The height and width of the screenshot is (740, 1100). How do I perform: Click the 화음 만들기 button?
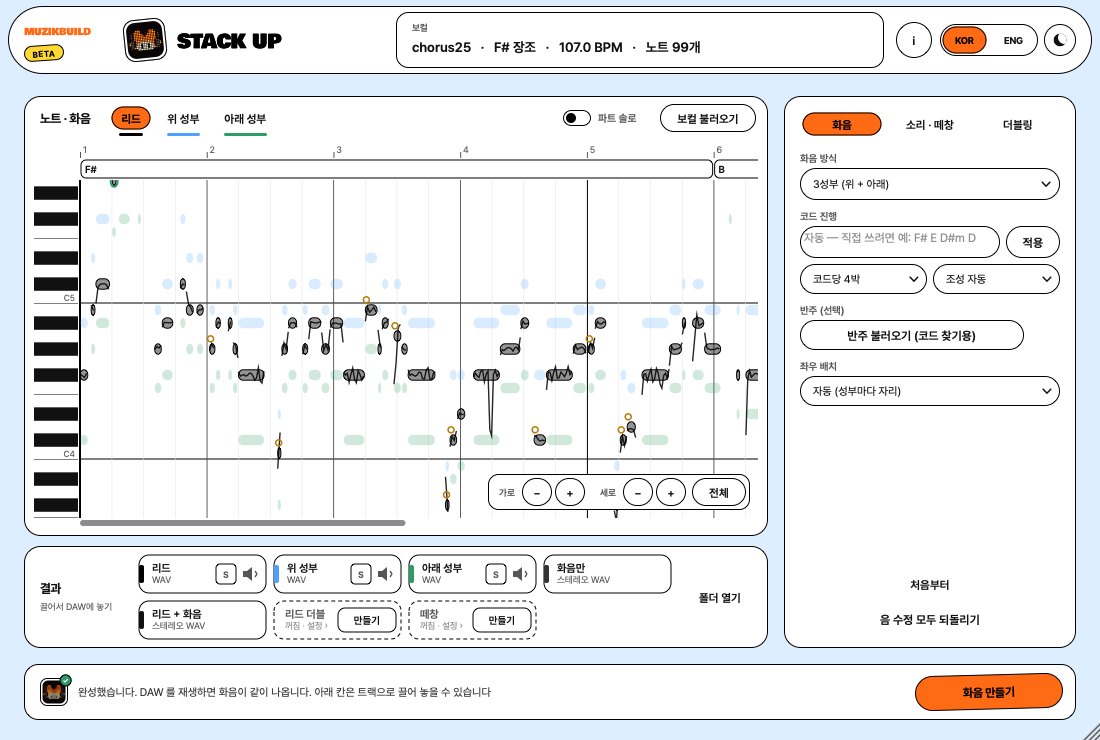pyautogui.click(x=988, y=692)
